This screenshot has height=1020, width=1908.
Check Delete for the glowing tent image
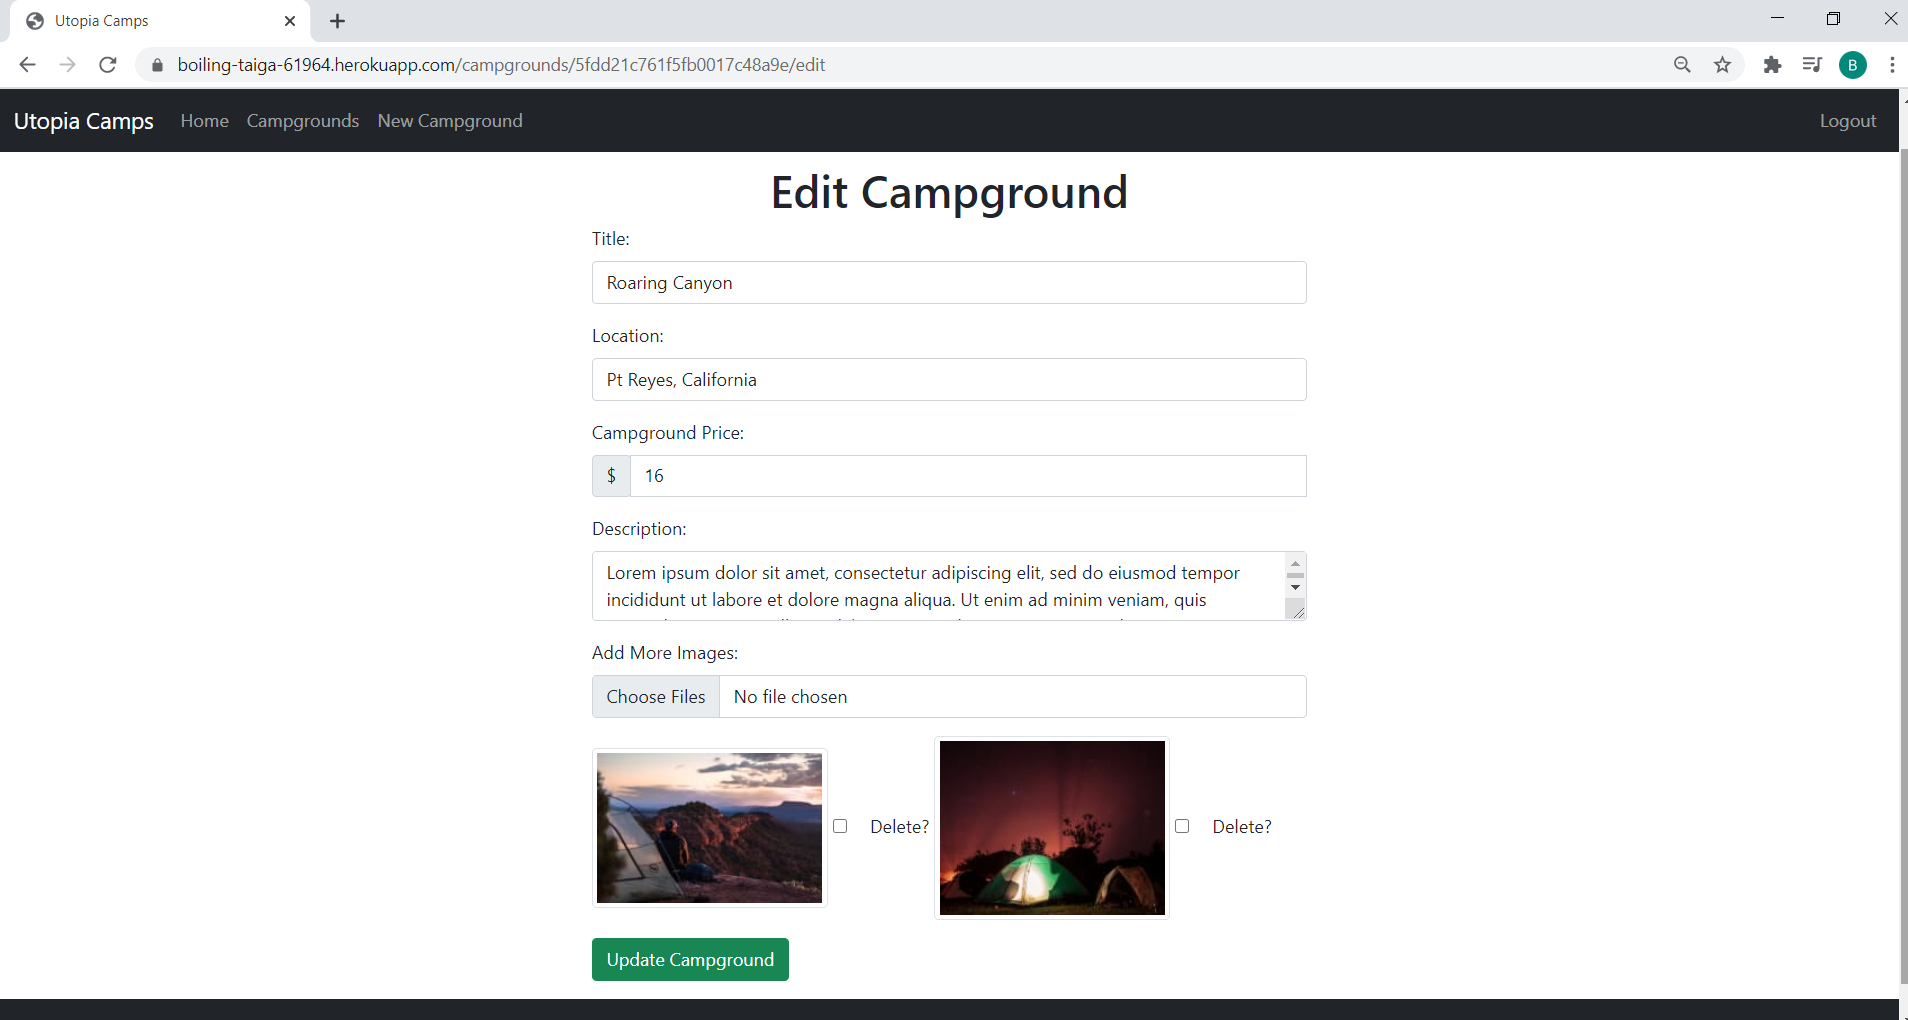coord(1183,826)
